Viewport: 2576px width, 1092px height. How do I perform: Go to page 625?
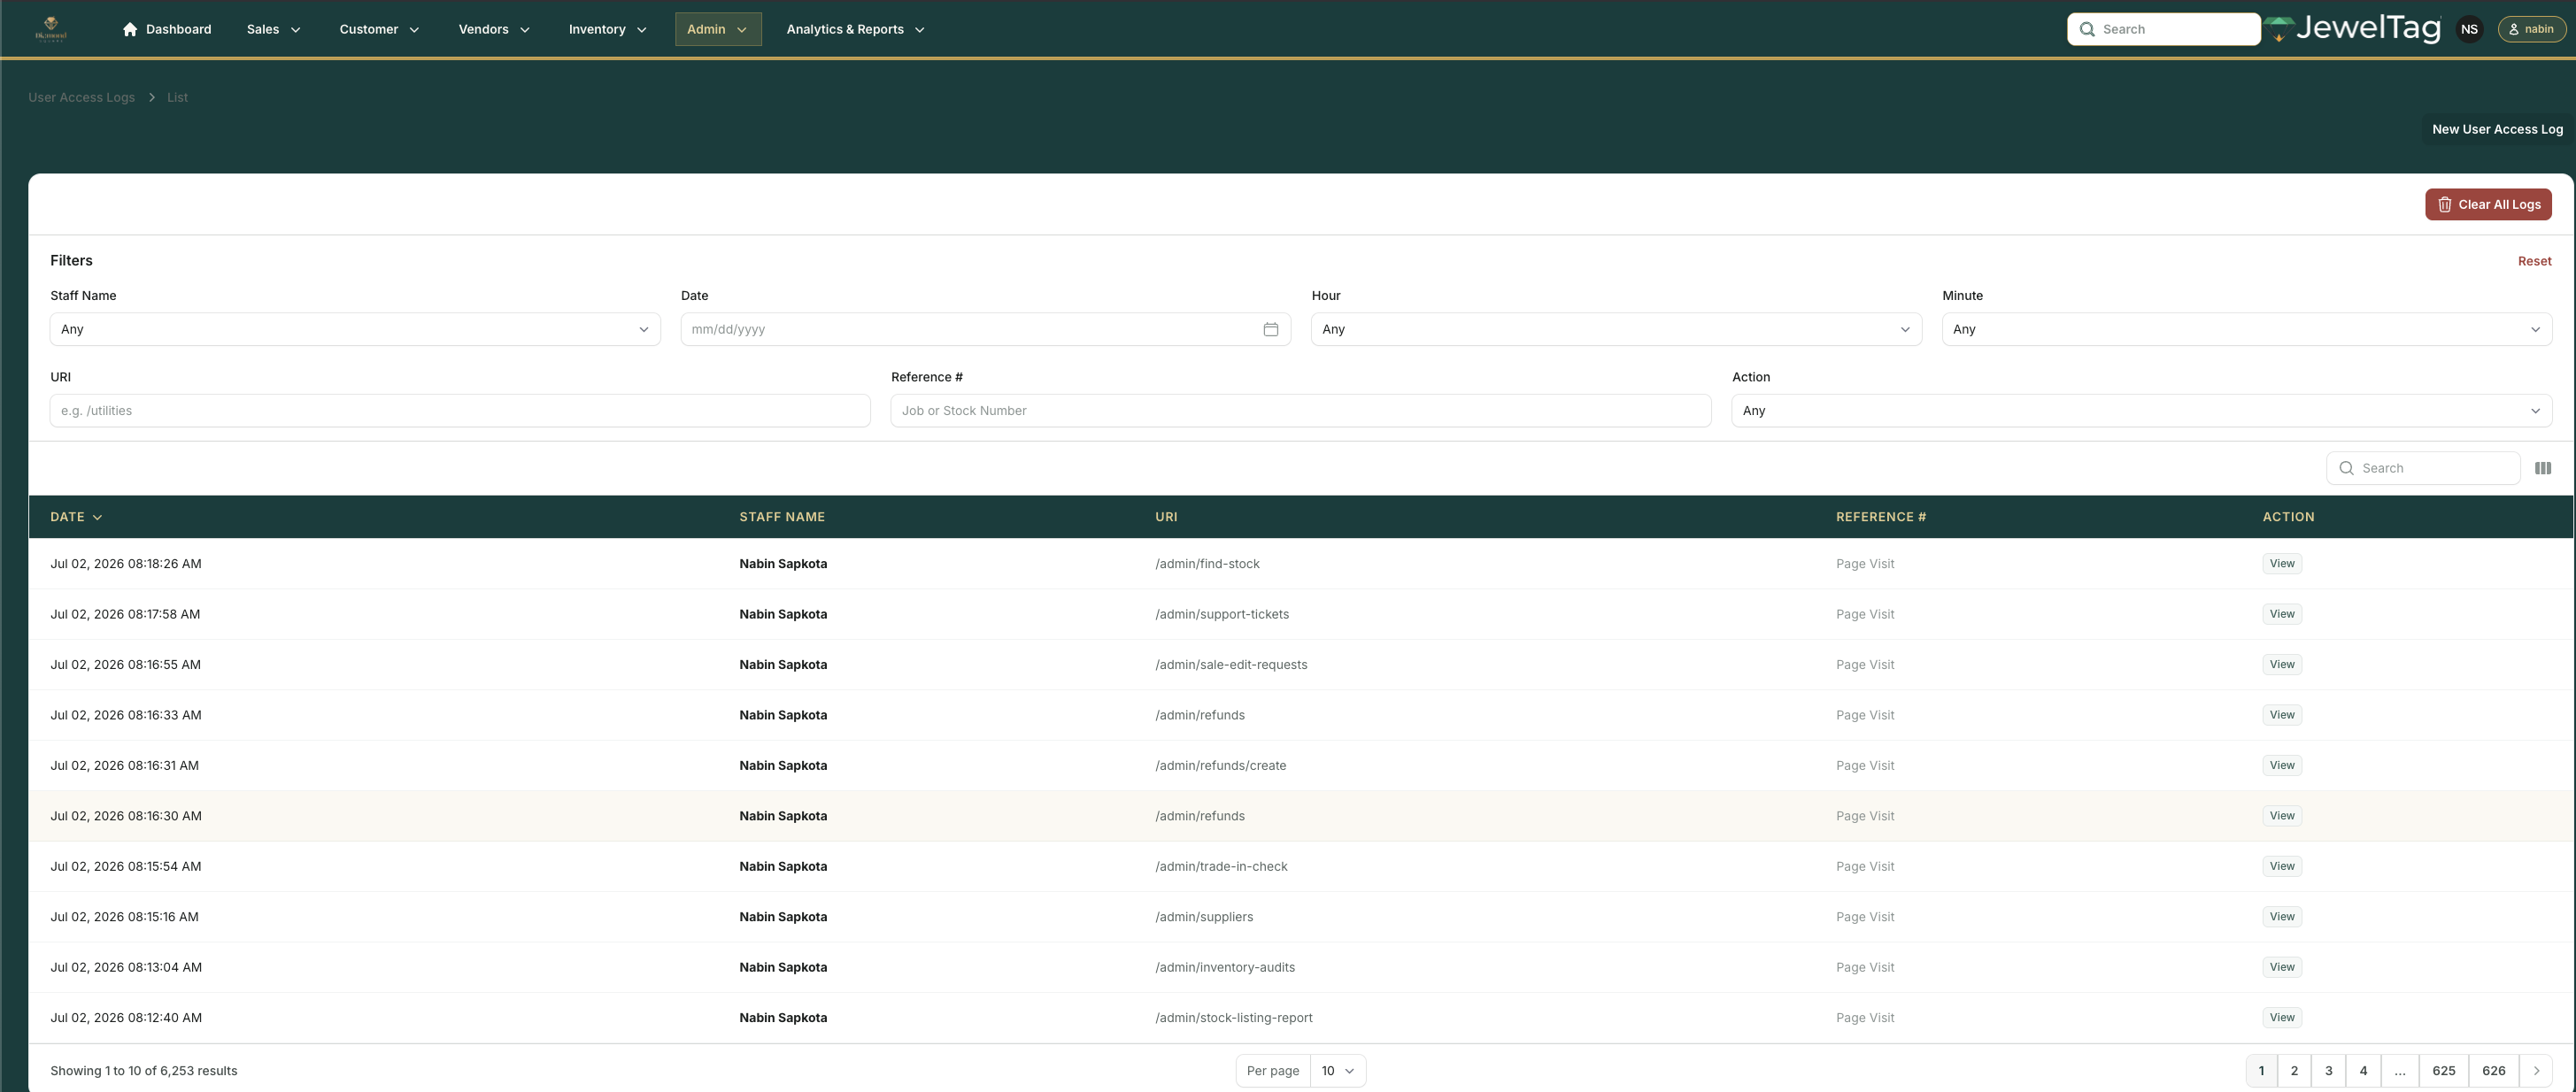pos(2444,1070)
